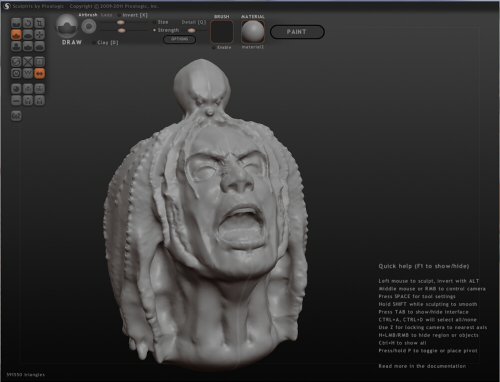Toggle Wireframe display with the W icon
This screenshot has width=500, height=382.
click(28, 73)
